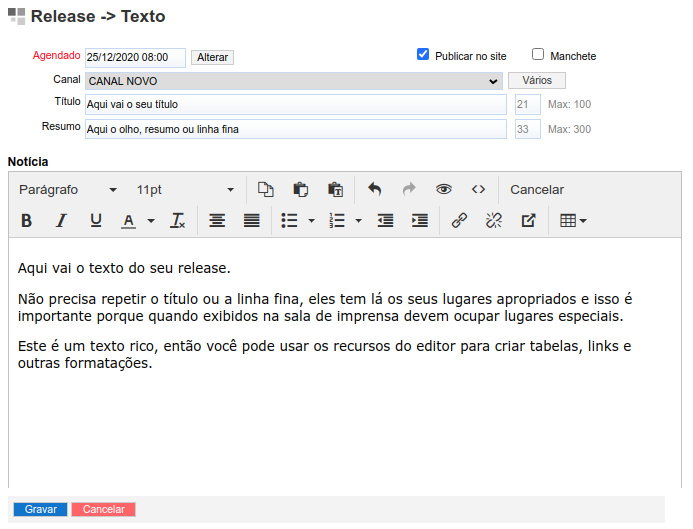The image size is (693, 529).
Task: Apply italic formatting to text
Action: 61,221
